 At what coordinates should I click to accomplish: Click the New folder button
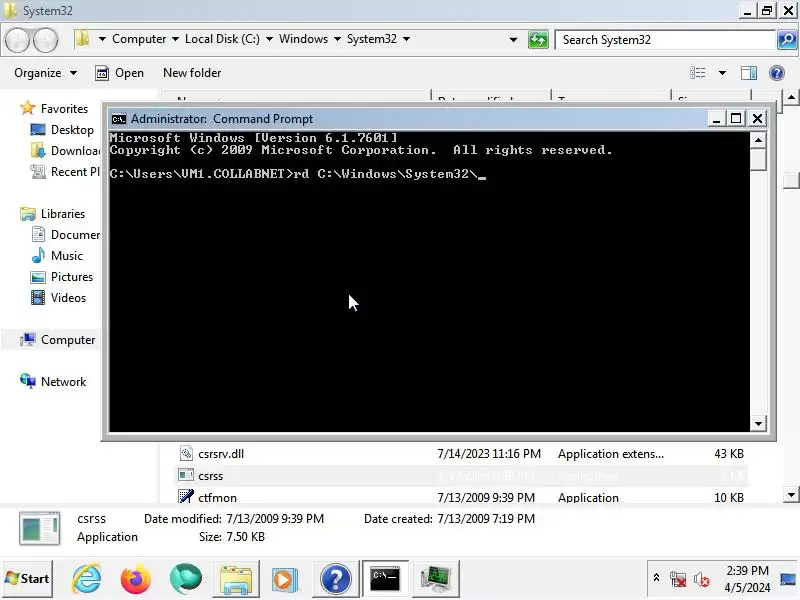[x=192, y=73]
